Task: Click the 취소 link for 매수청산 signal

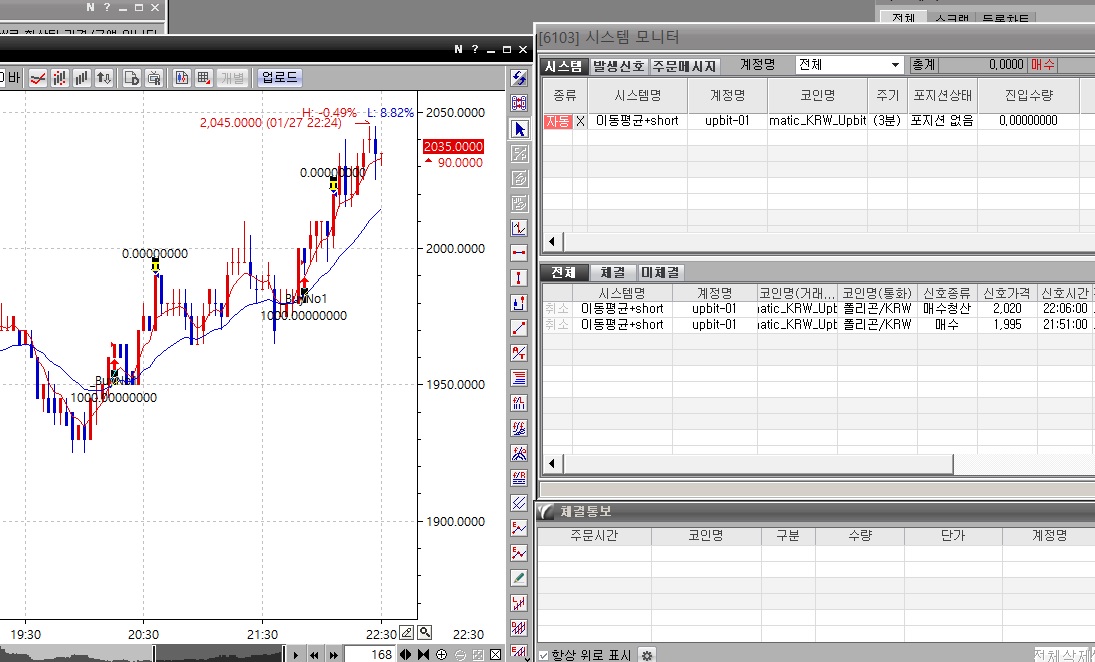Action: (x=556, y=309)
